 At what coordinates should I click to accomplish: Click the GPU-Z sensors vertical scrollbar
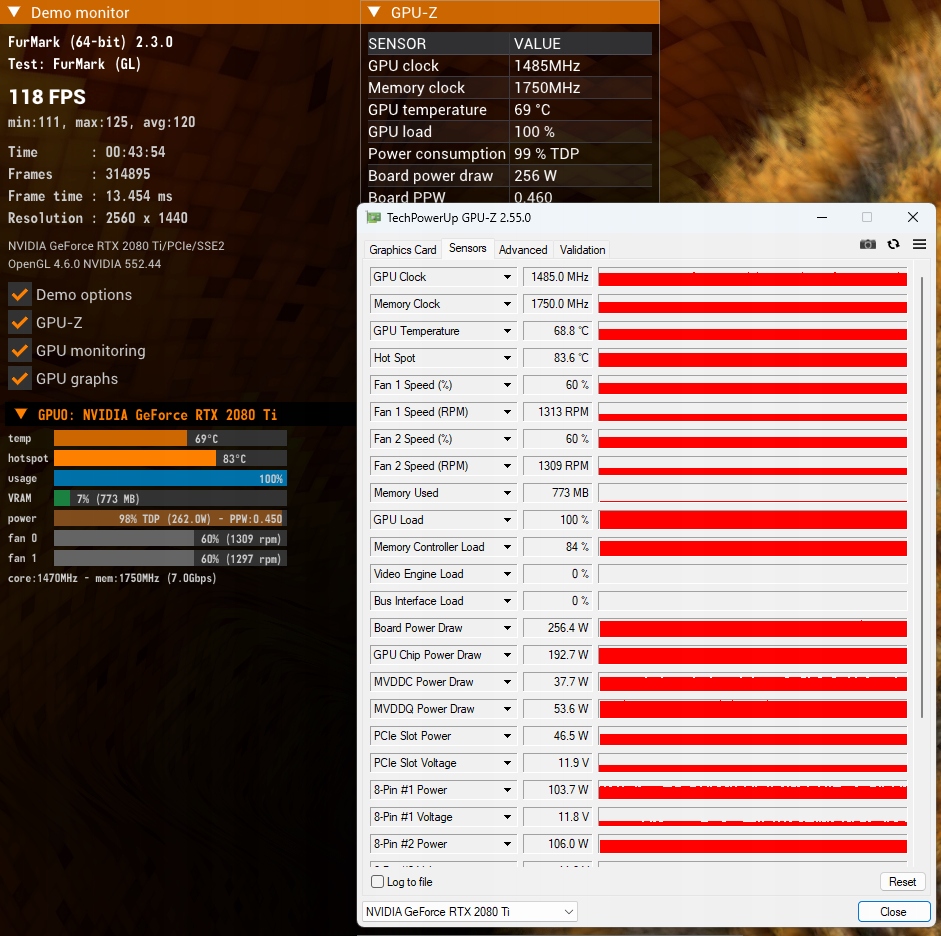click(922, 495)
